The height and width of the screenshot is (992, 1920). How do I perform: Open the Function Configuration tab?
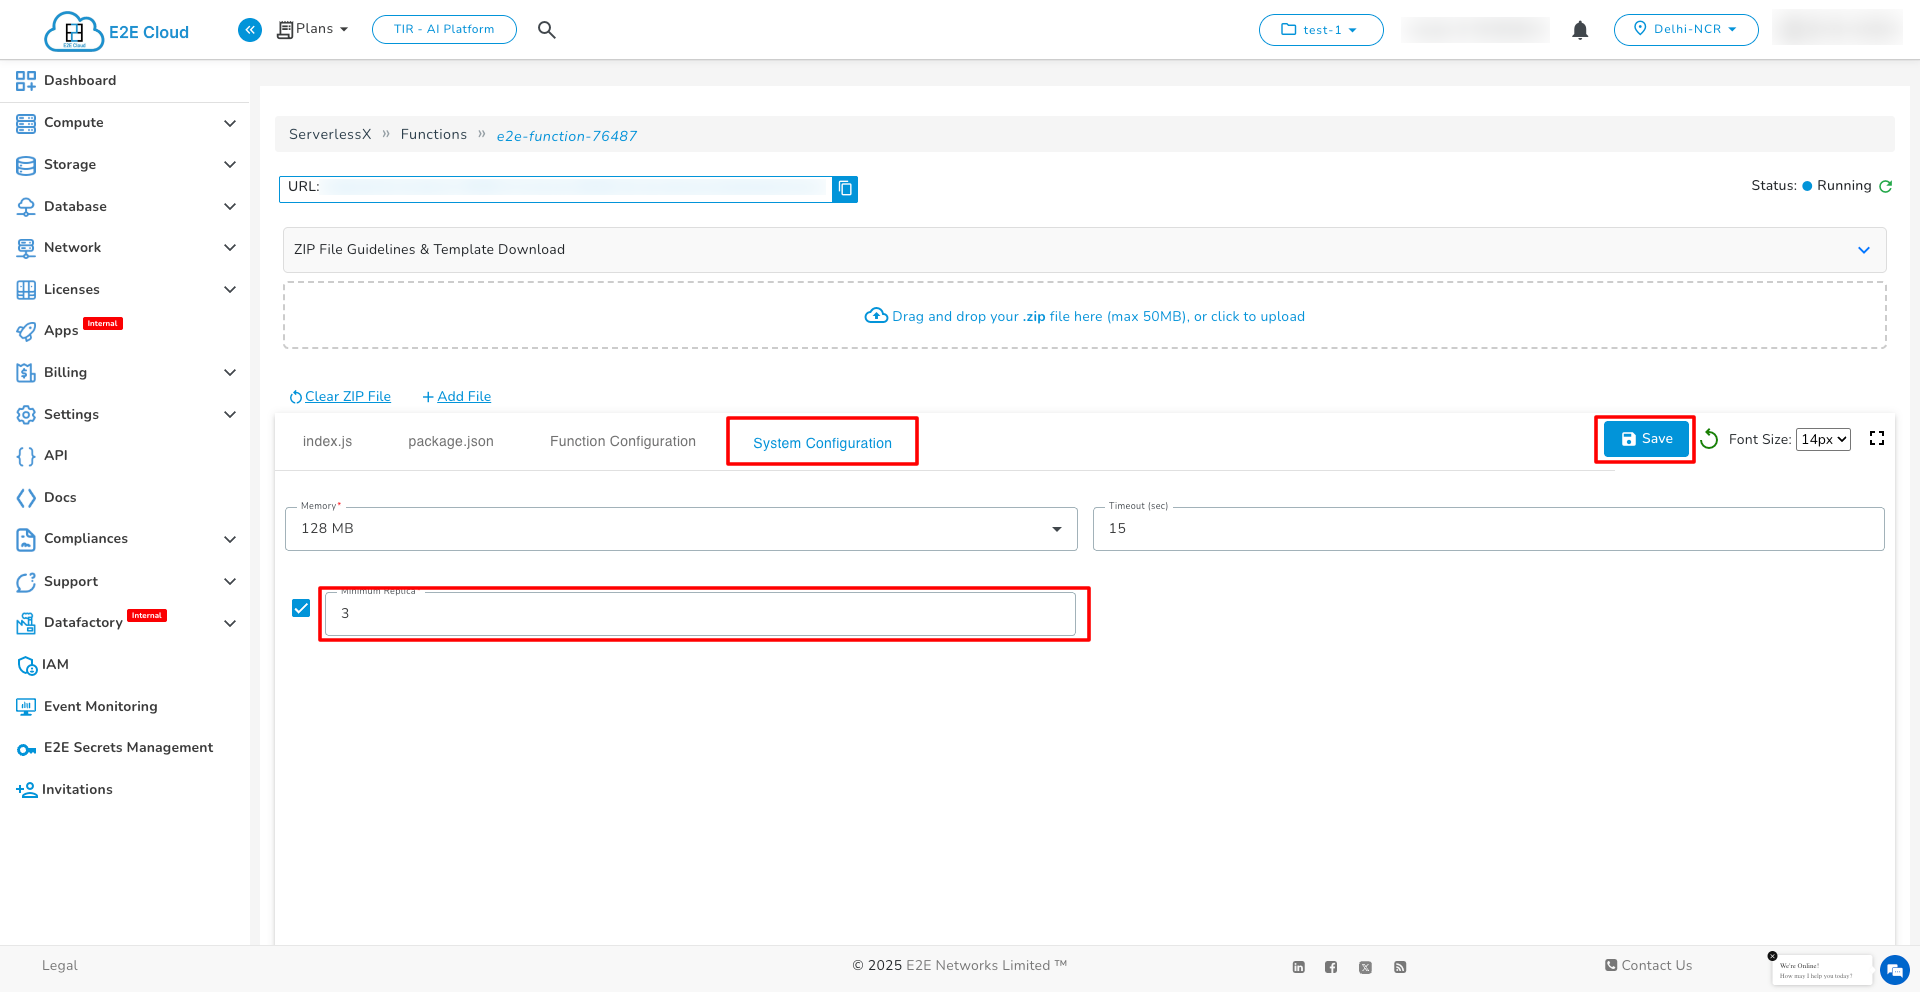[622, 441]
